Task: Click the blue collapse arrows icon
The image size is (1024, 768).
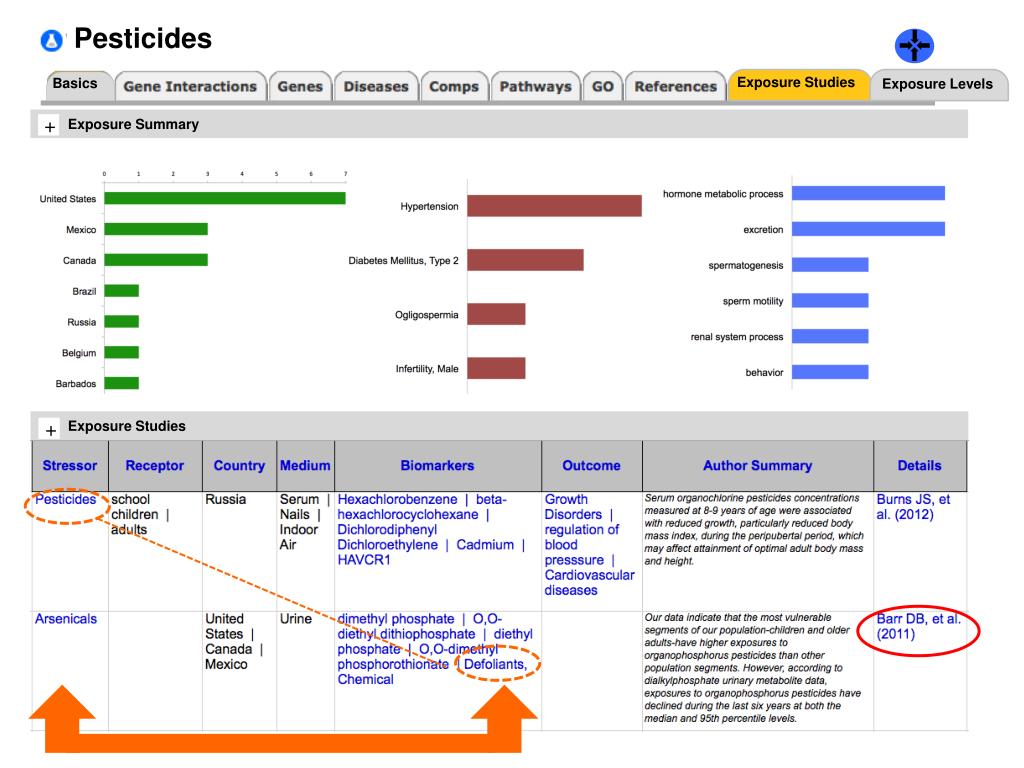Action: (914, 46)
